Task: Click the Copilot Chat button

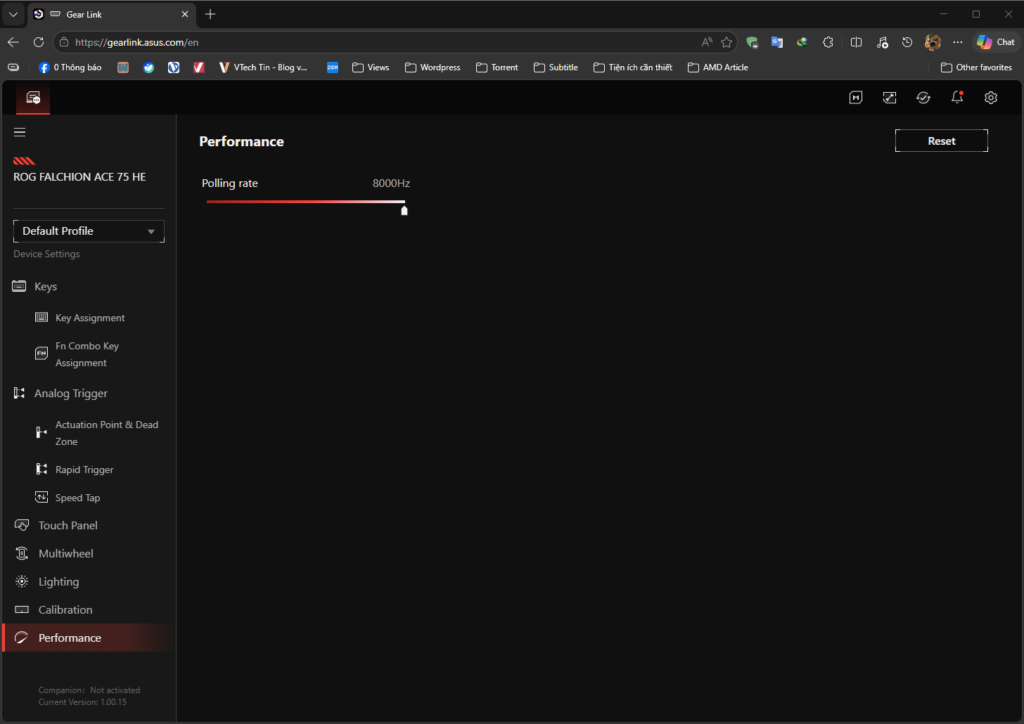Action: [x=996, y=42]
